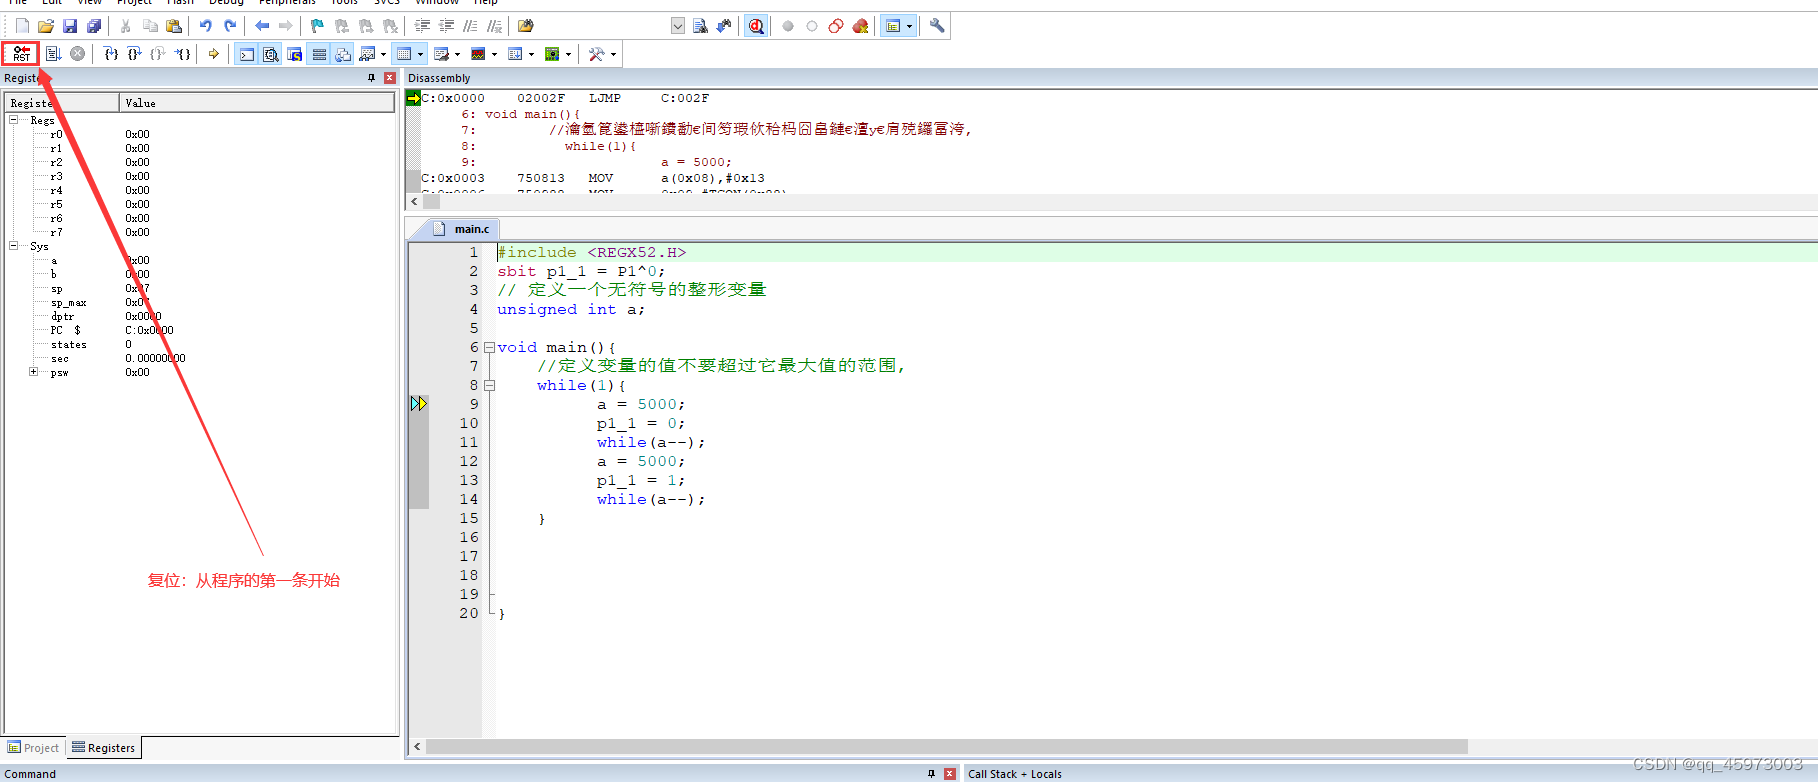
Task: Open the Symbols window icon
Action: click(x=295, y=54)
